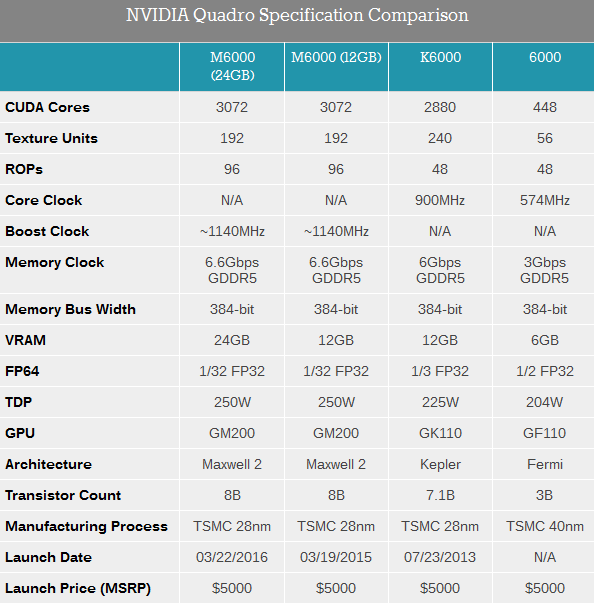Click the 'ROPs' row label
594x604 pixels.
pos(24,169)
